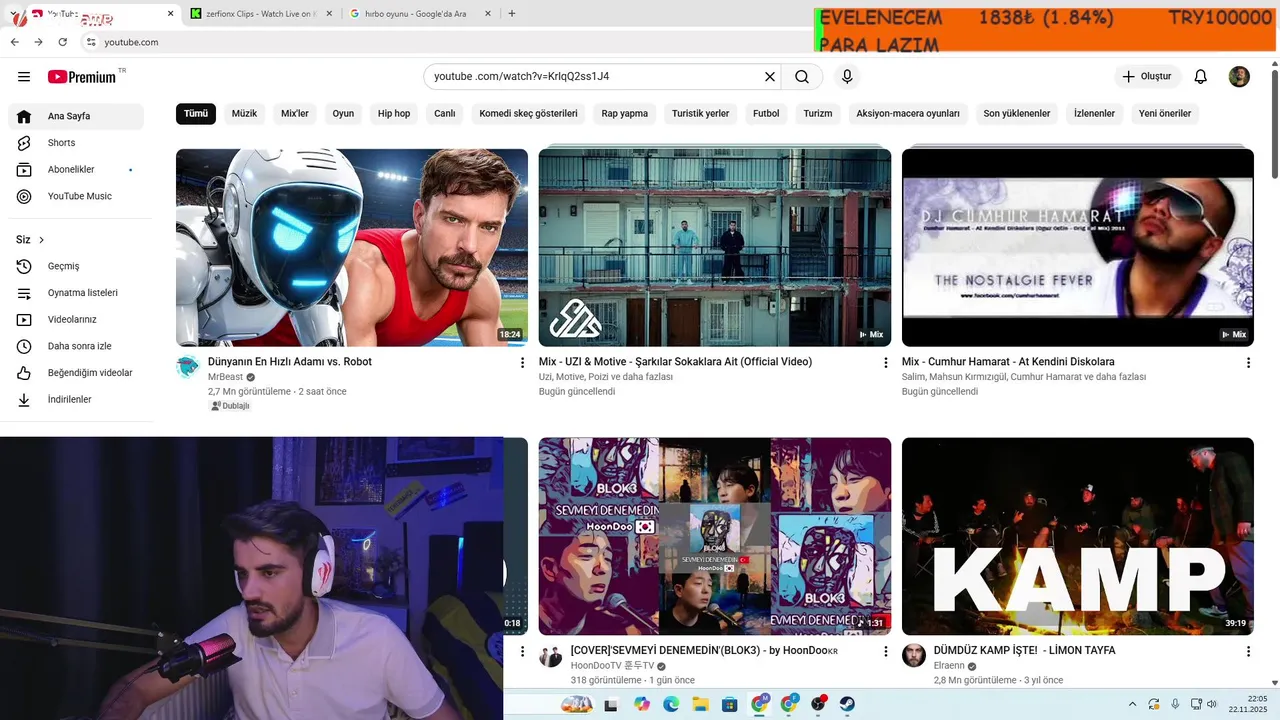Select the Müzik filter chip
The height and width of the screenshot is (720, 1280).
(244, 113)
